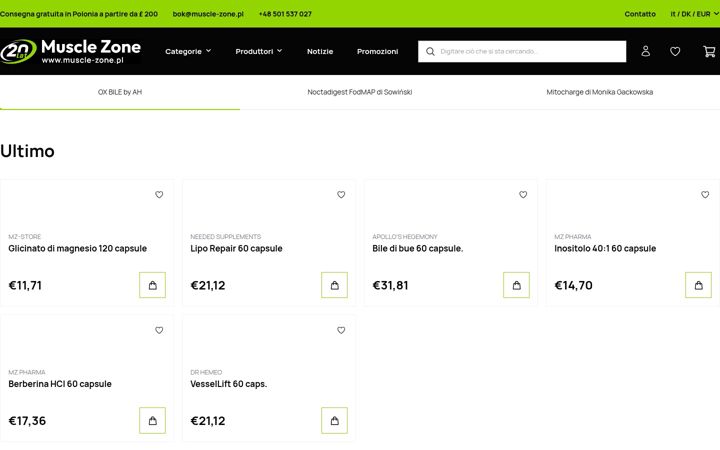
Task: Add Glicinato di magnesio to cart
Action: pyautogui.click(x=152, y=285)
